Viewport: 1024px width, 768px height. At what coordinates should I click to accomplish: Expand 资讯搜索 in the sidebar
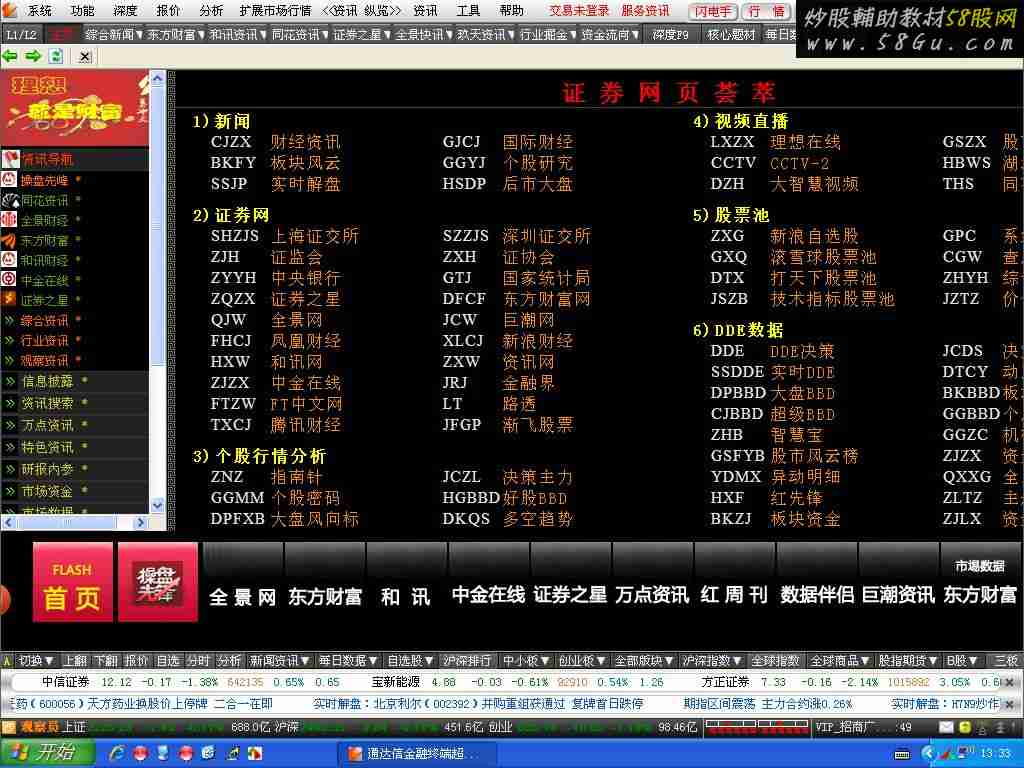[47, 403]
